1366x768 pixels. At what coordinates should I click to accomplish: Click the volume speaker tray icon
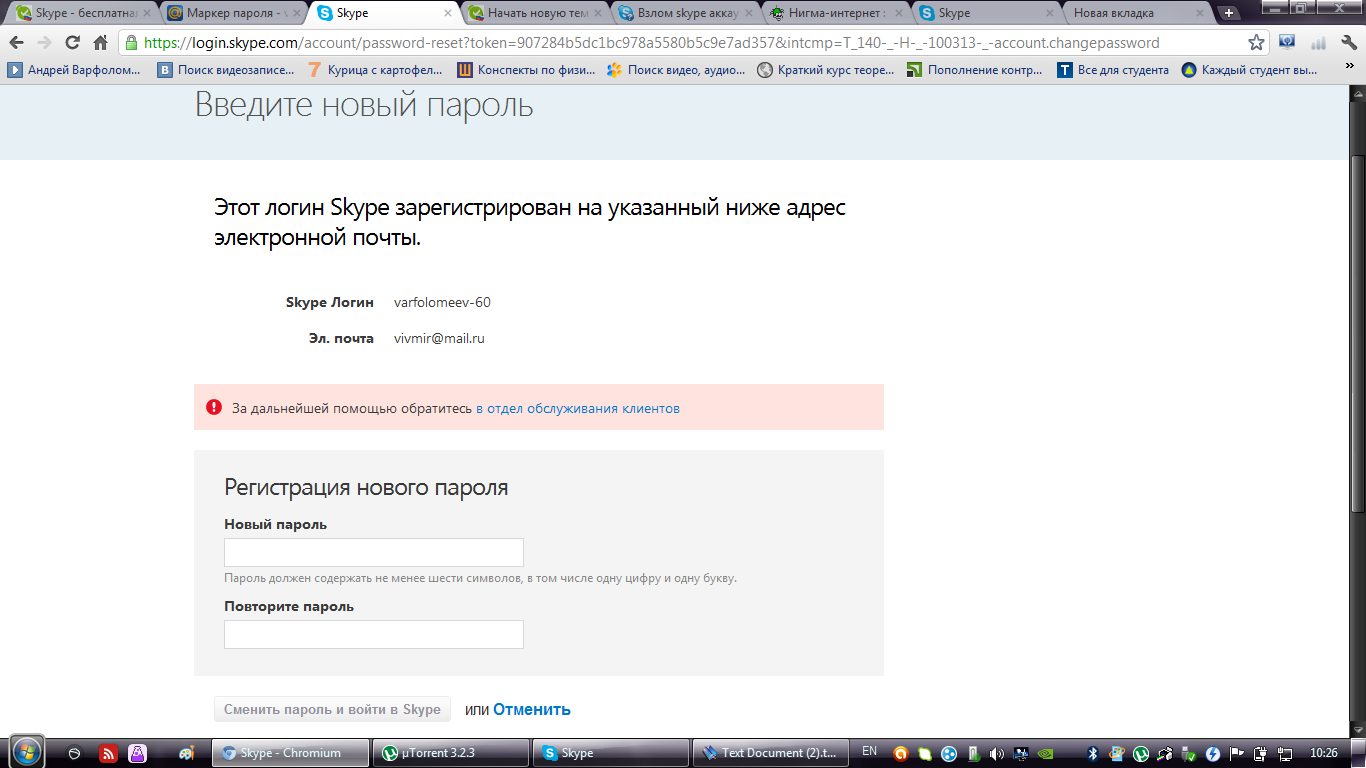click(997, 753)
